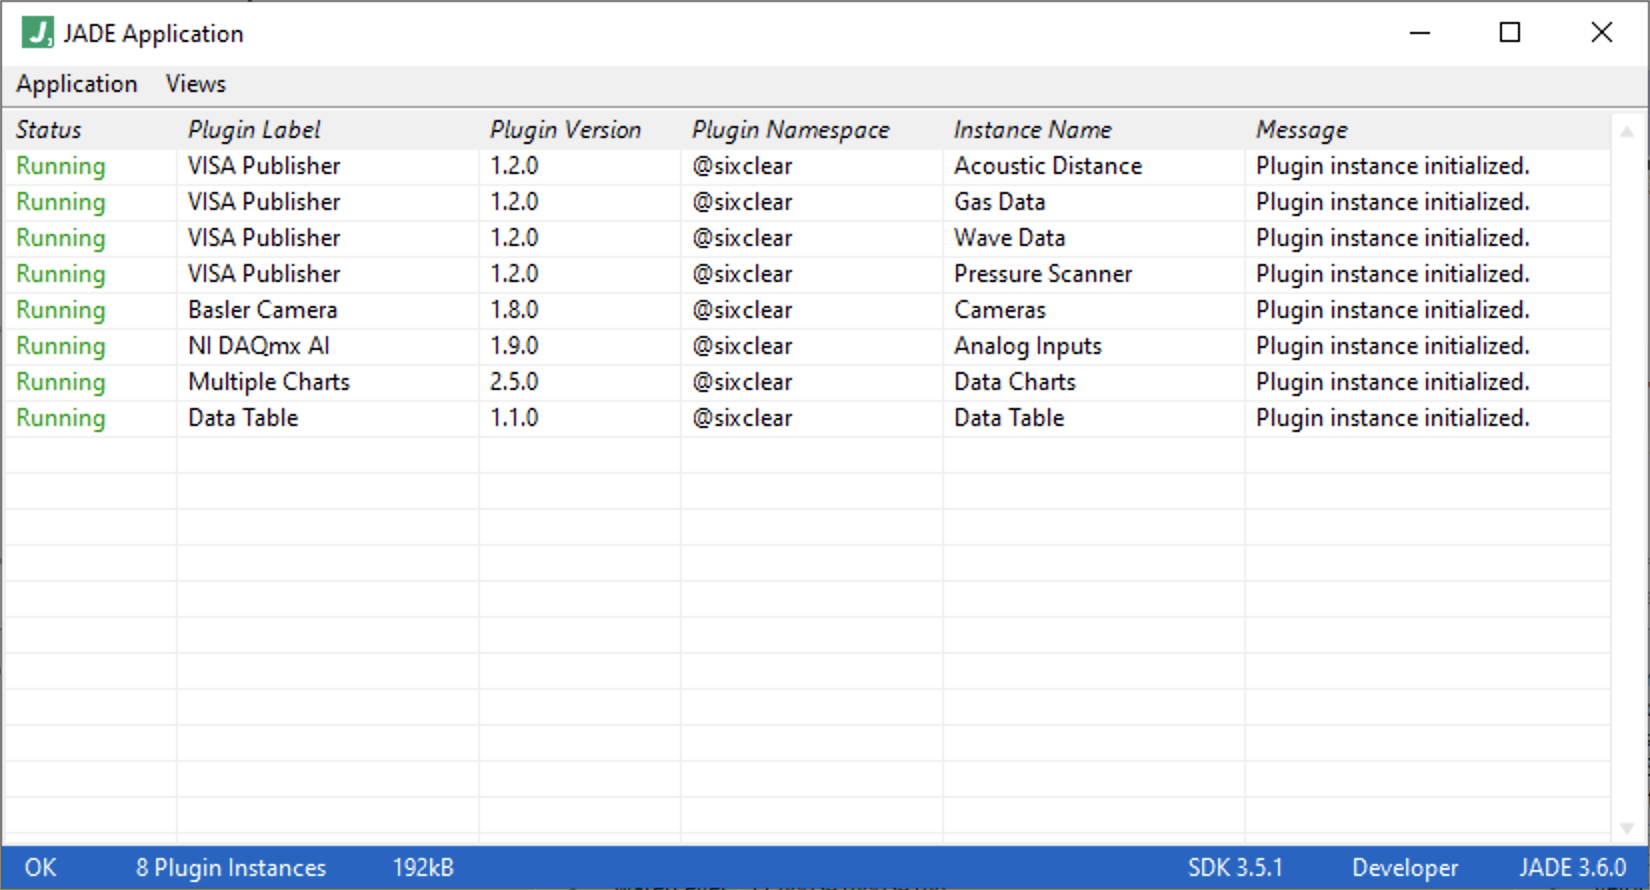This screenshot has width=1650, height=890.
Task: Click the OK status in the status bar
Action: [41, 867]
